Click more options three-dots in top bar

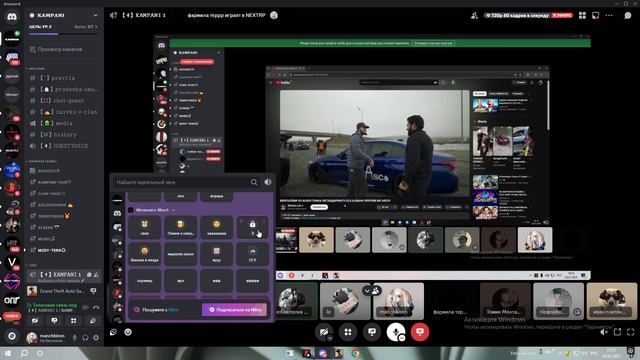coord(609,16)
